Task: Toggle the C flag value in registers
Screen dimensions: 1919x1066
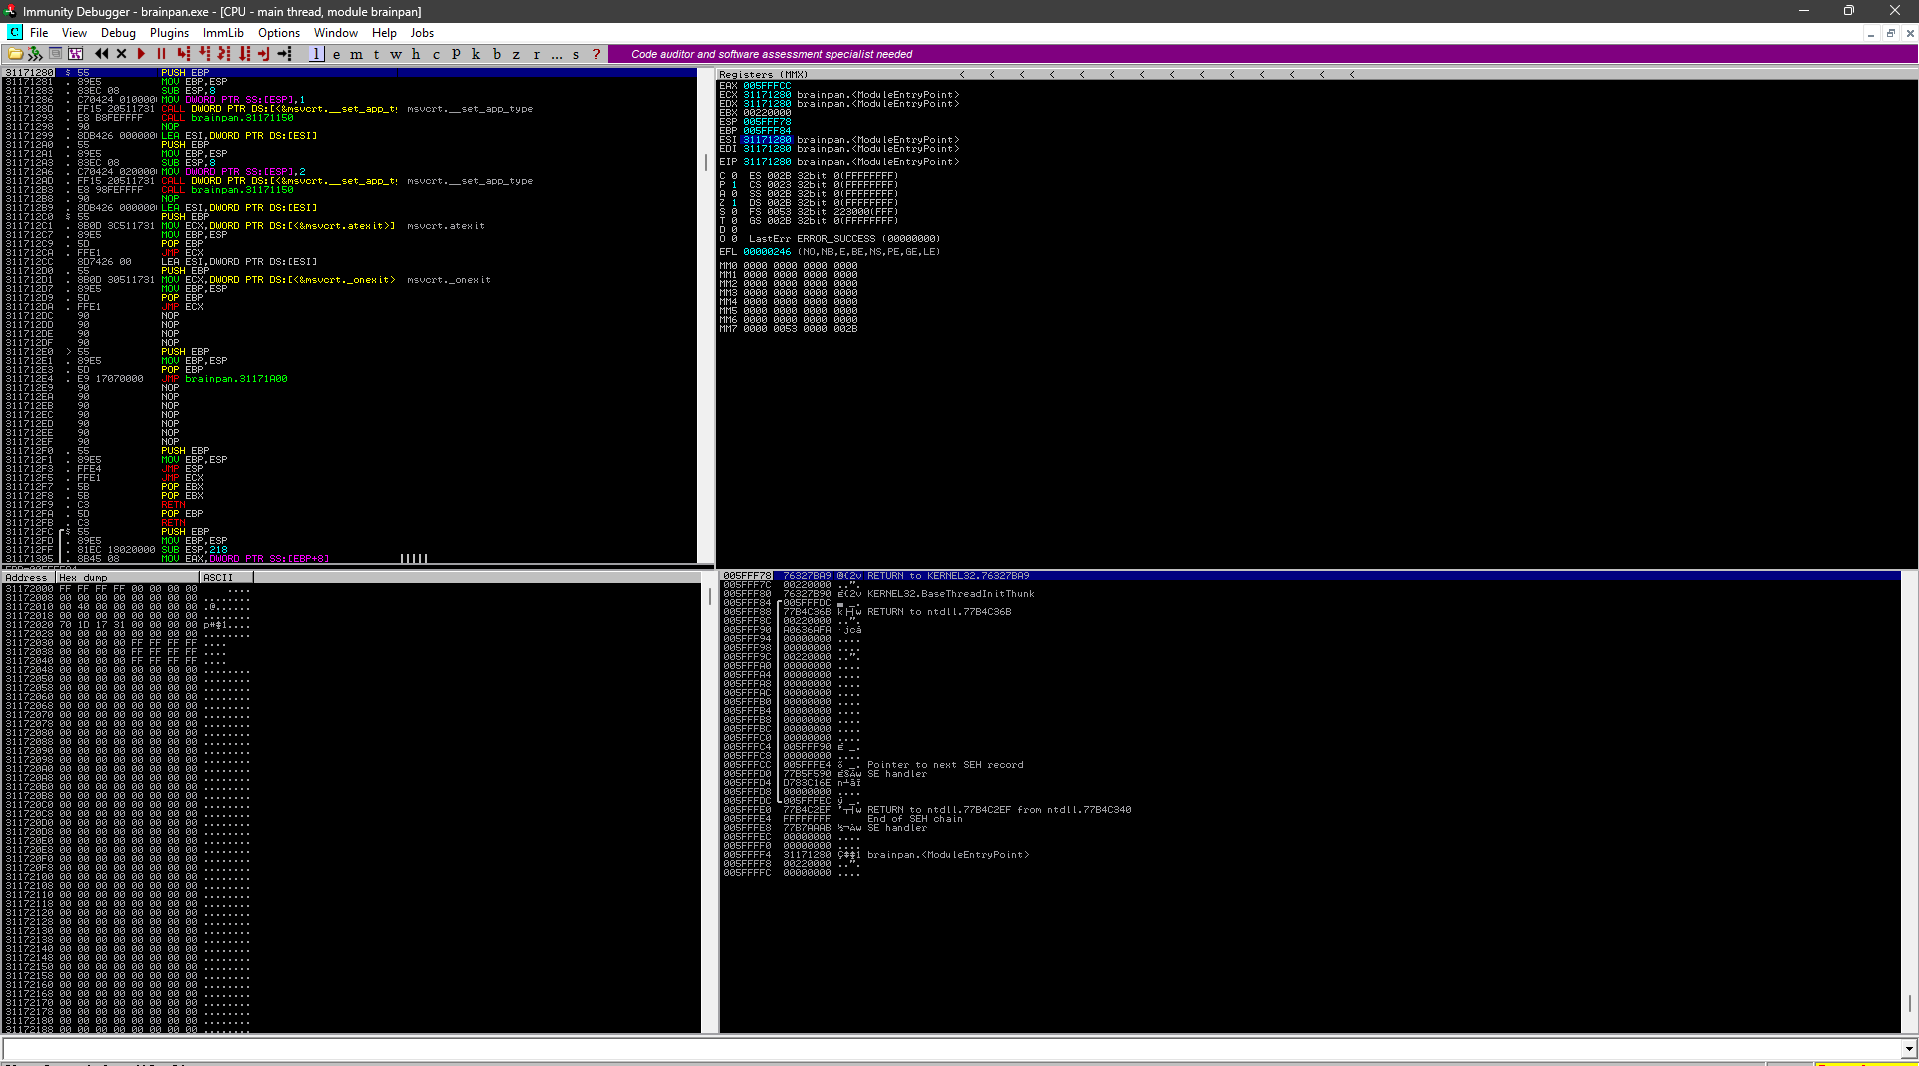Action: tap(734, 176)
